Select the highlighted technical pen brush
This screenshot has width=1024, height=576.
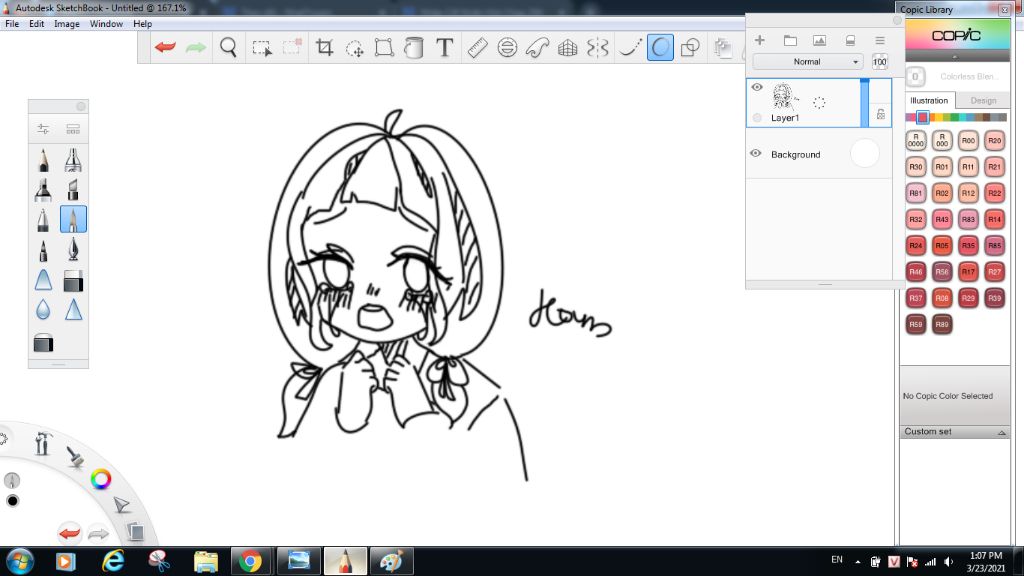[x=73, y=219]
